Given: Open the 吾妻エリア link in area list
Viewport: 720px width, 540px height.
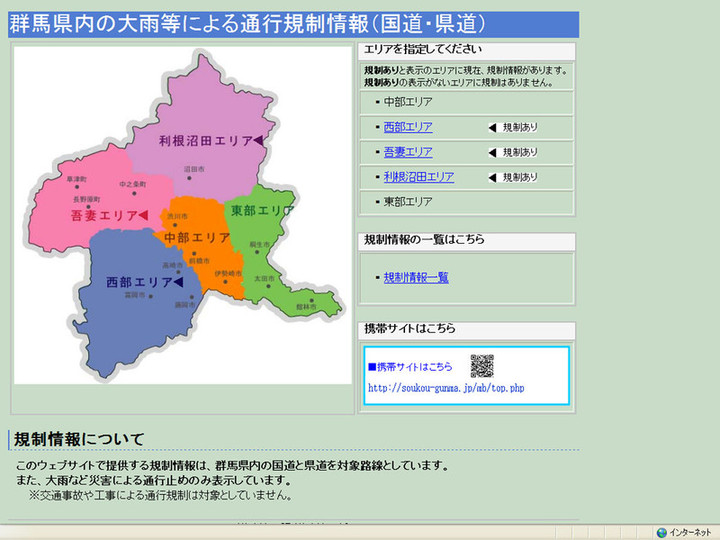Looking at the screenshot, I should 408,152.
